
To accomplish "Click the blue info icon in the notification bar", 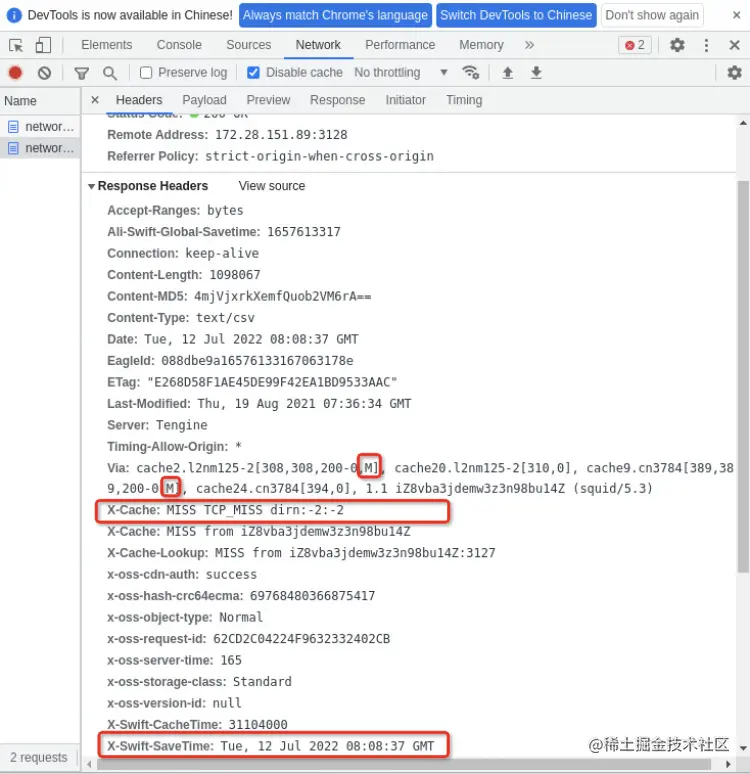I will pos(14,15).
